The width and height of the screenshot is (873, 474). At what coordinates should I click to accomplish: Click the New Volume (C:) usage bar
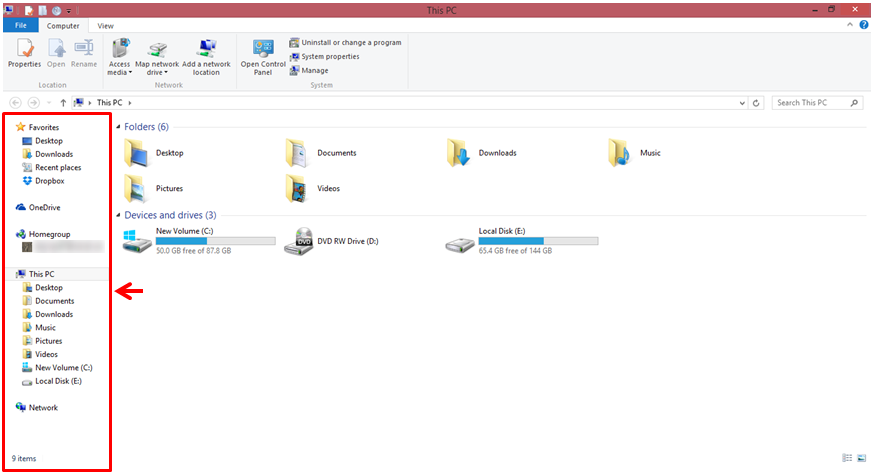[x=215, y=241]
